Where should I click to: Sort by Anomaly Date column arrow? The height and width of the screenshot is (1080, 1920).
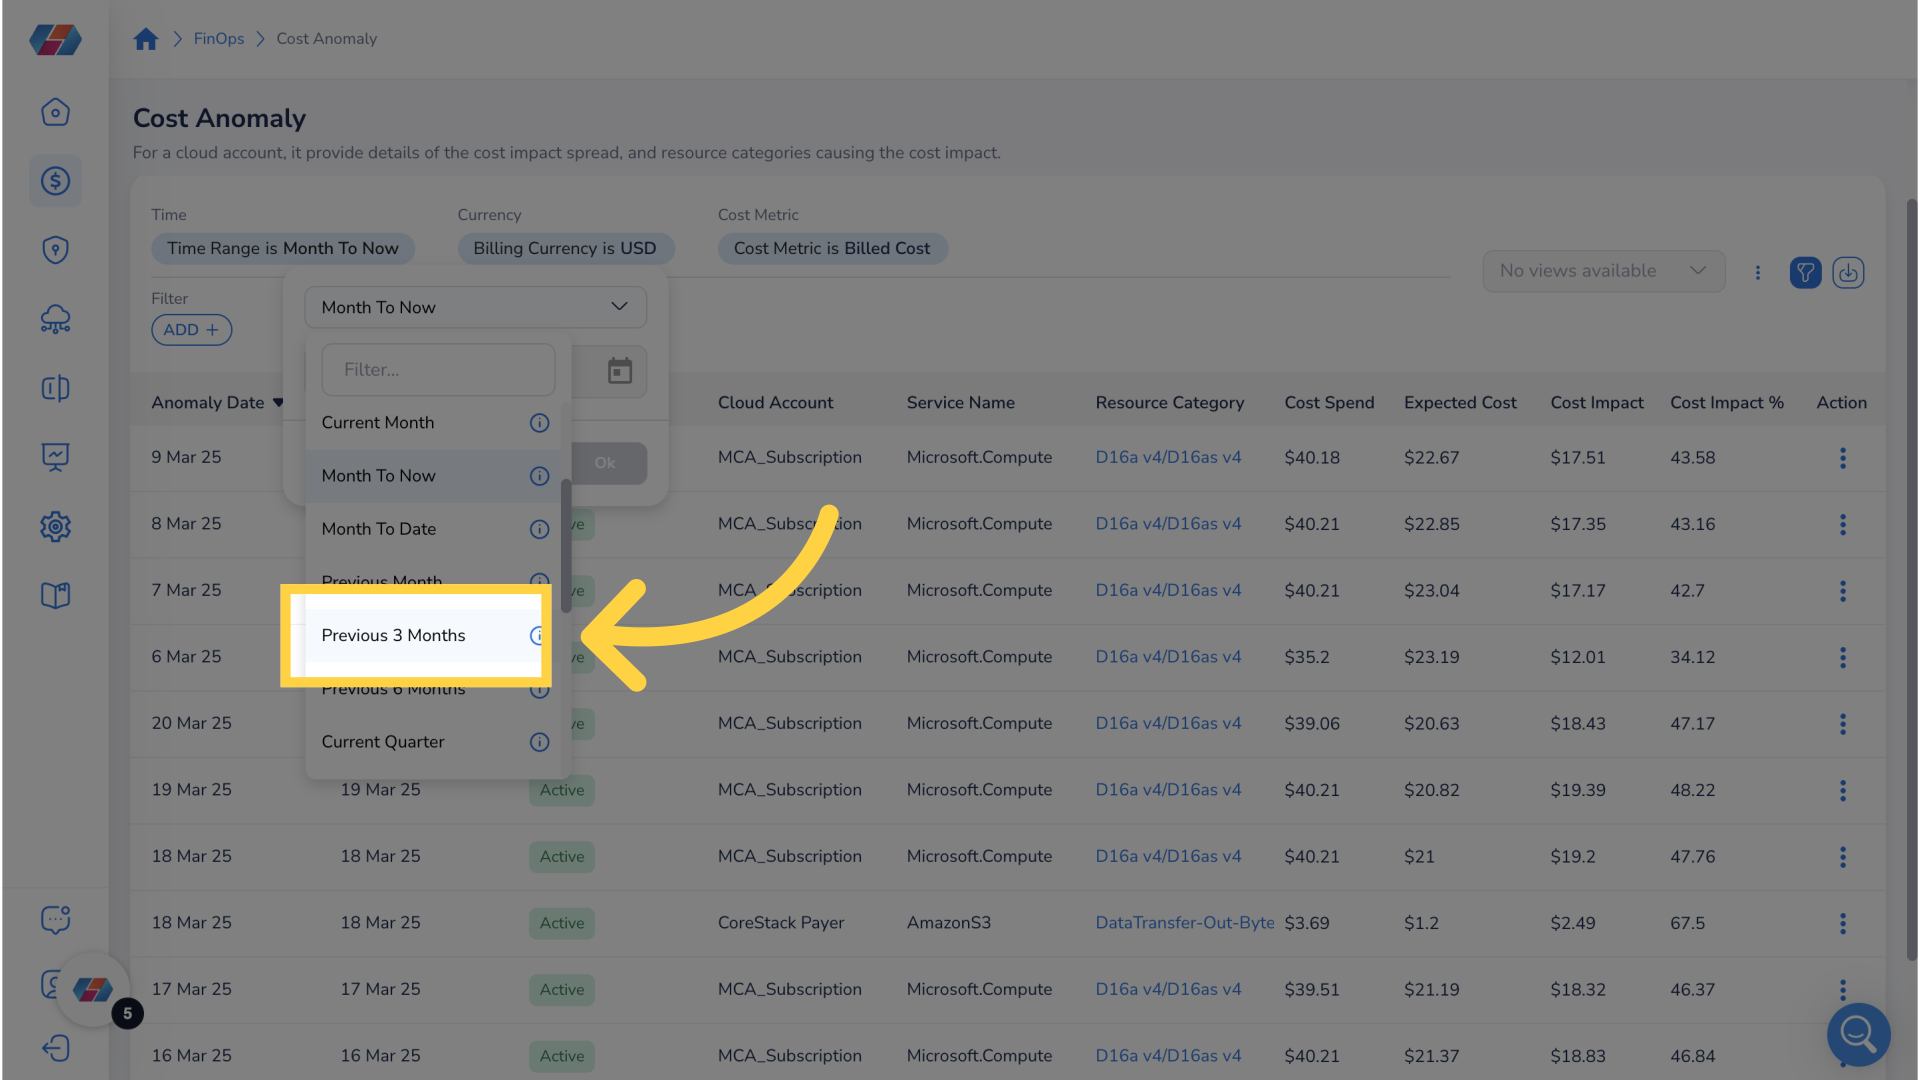click(x=278, y=403)
